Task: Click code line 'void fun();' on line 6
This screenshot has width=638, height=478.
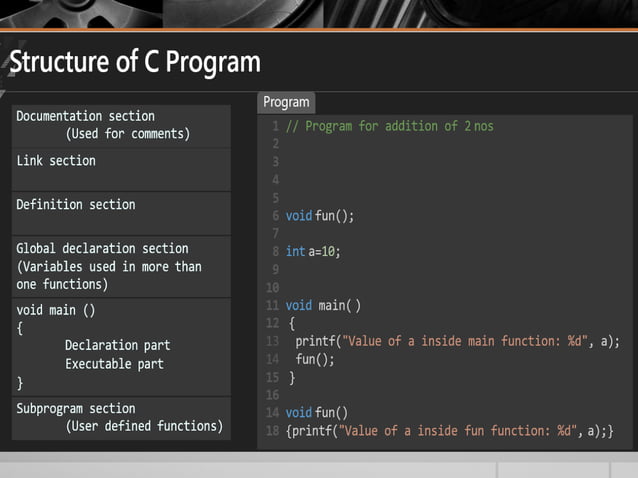Action: (x=320, y=216)
